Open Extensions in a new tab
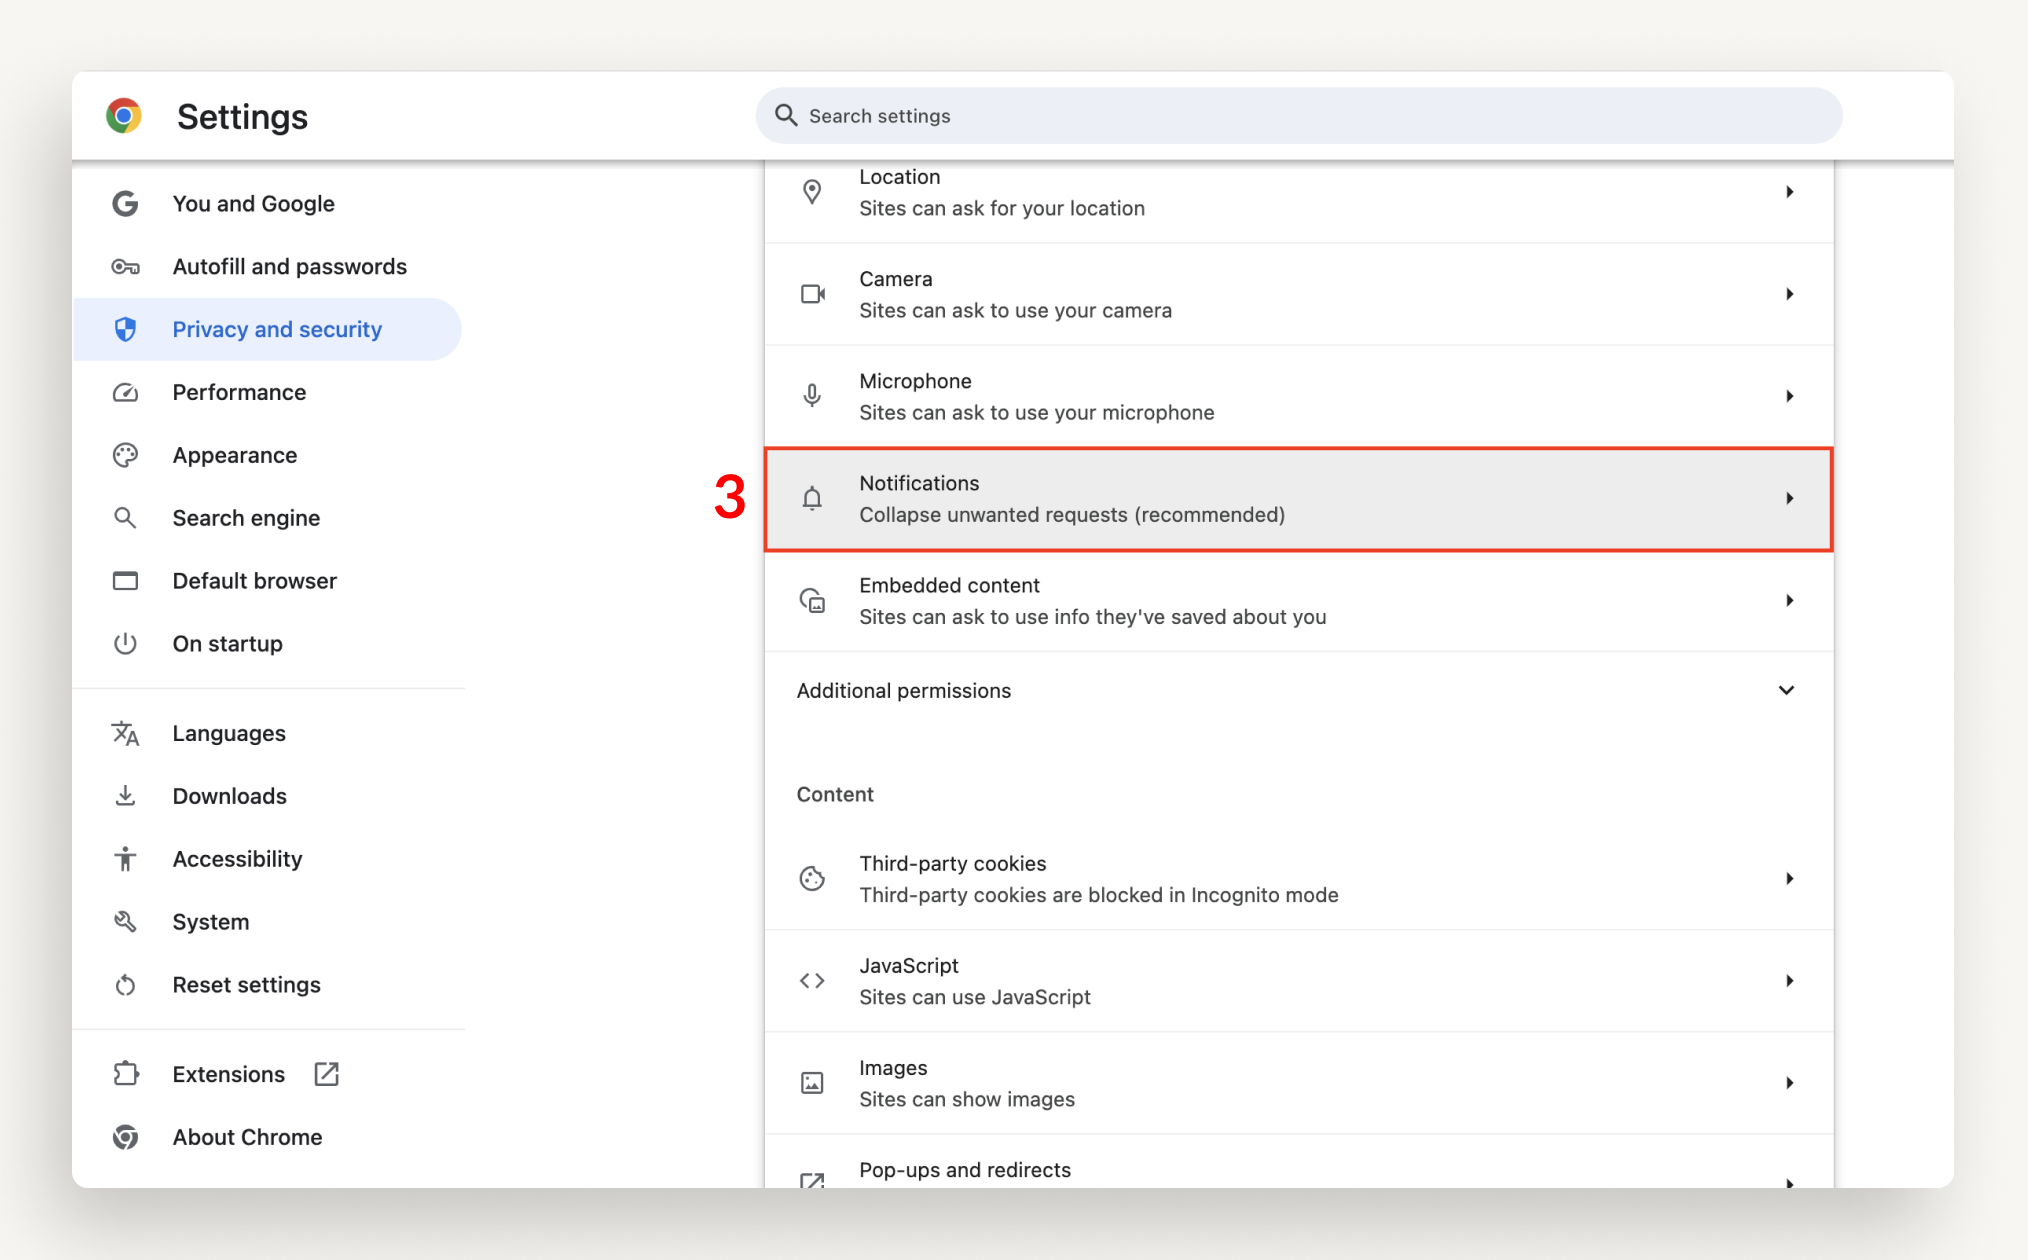2028x1260 pixels. (326, 1073)
